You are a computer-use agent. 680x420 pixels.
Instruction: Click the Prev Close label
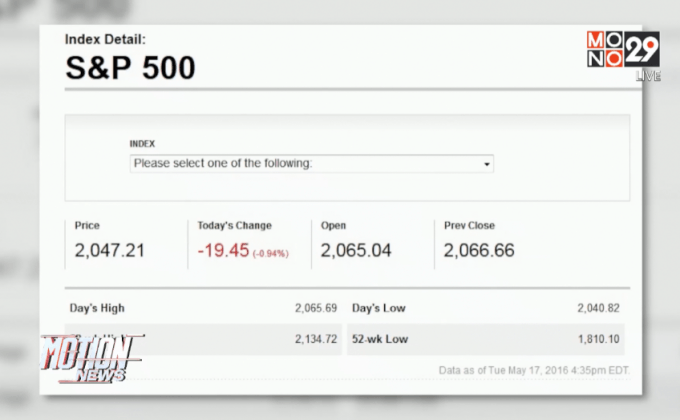click(469, 226)
